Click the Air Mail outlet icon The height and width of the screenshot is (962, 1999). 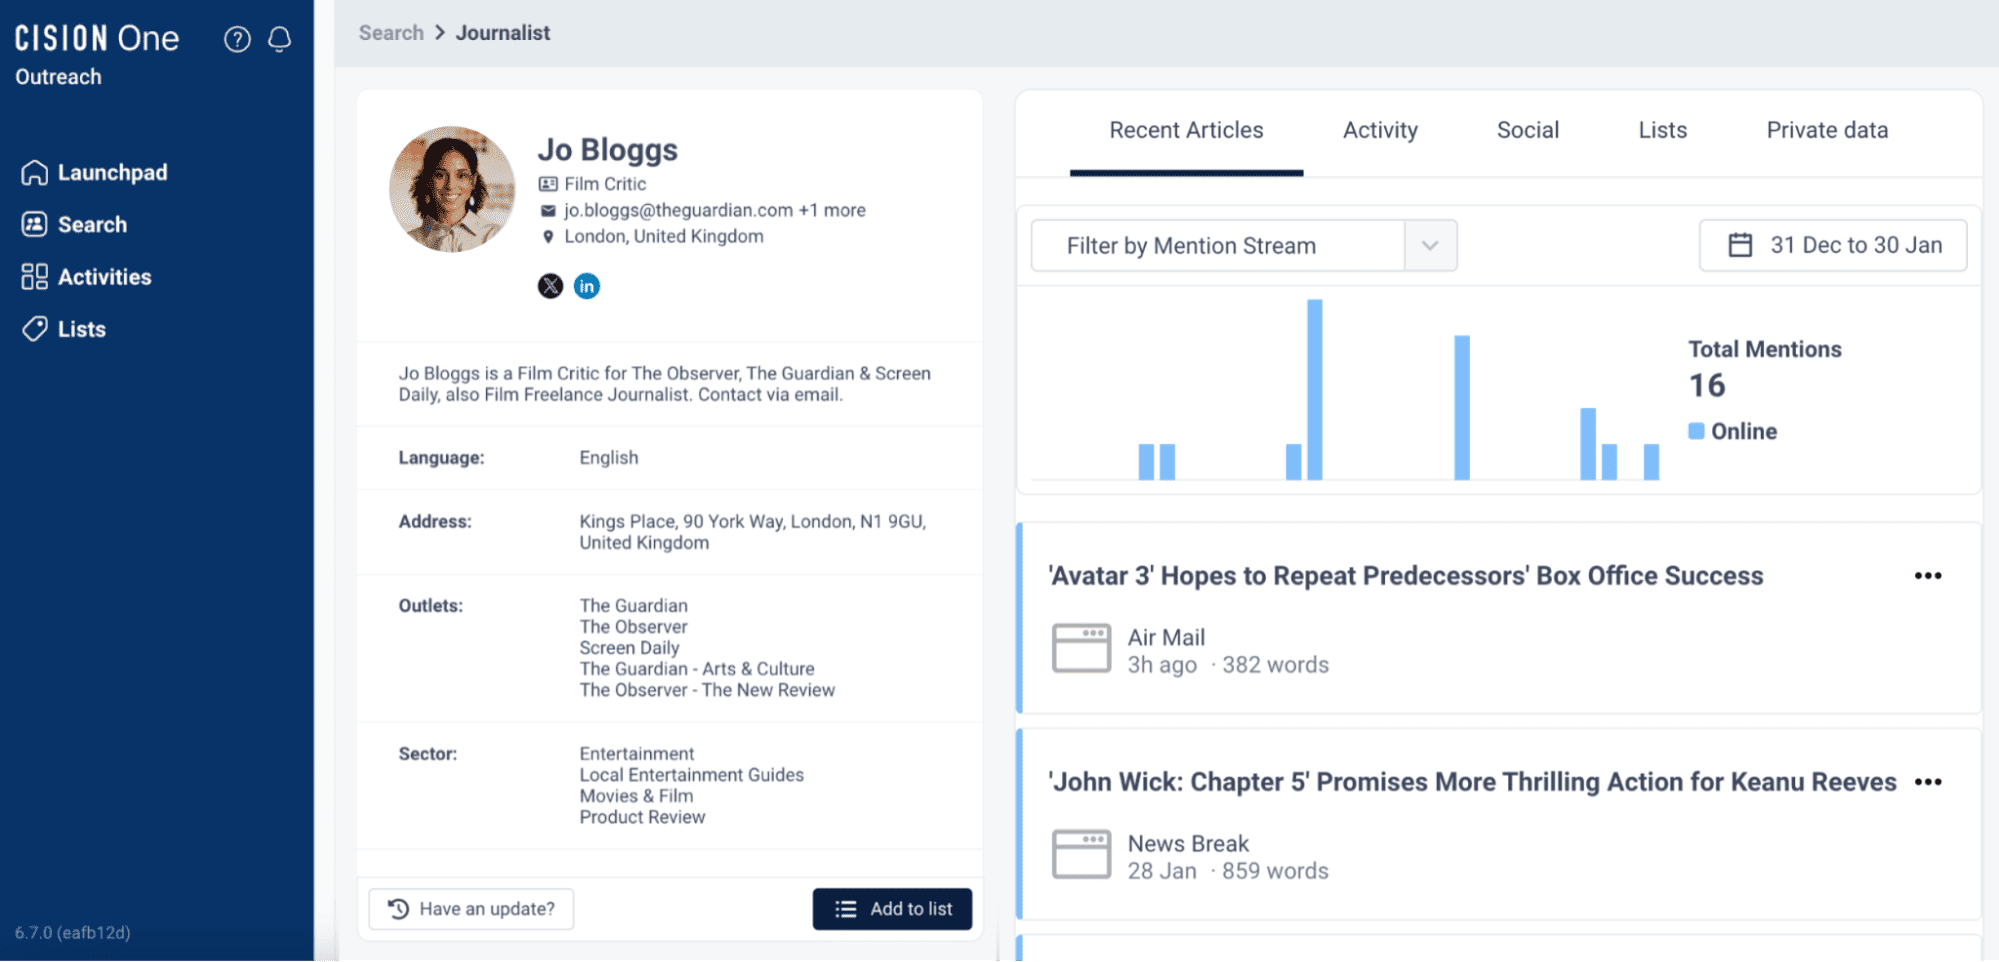click(x=1081, y=648)
